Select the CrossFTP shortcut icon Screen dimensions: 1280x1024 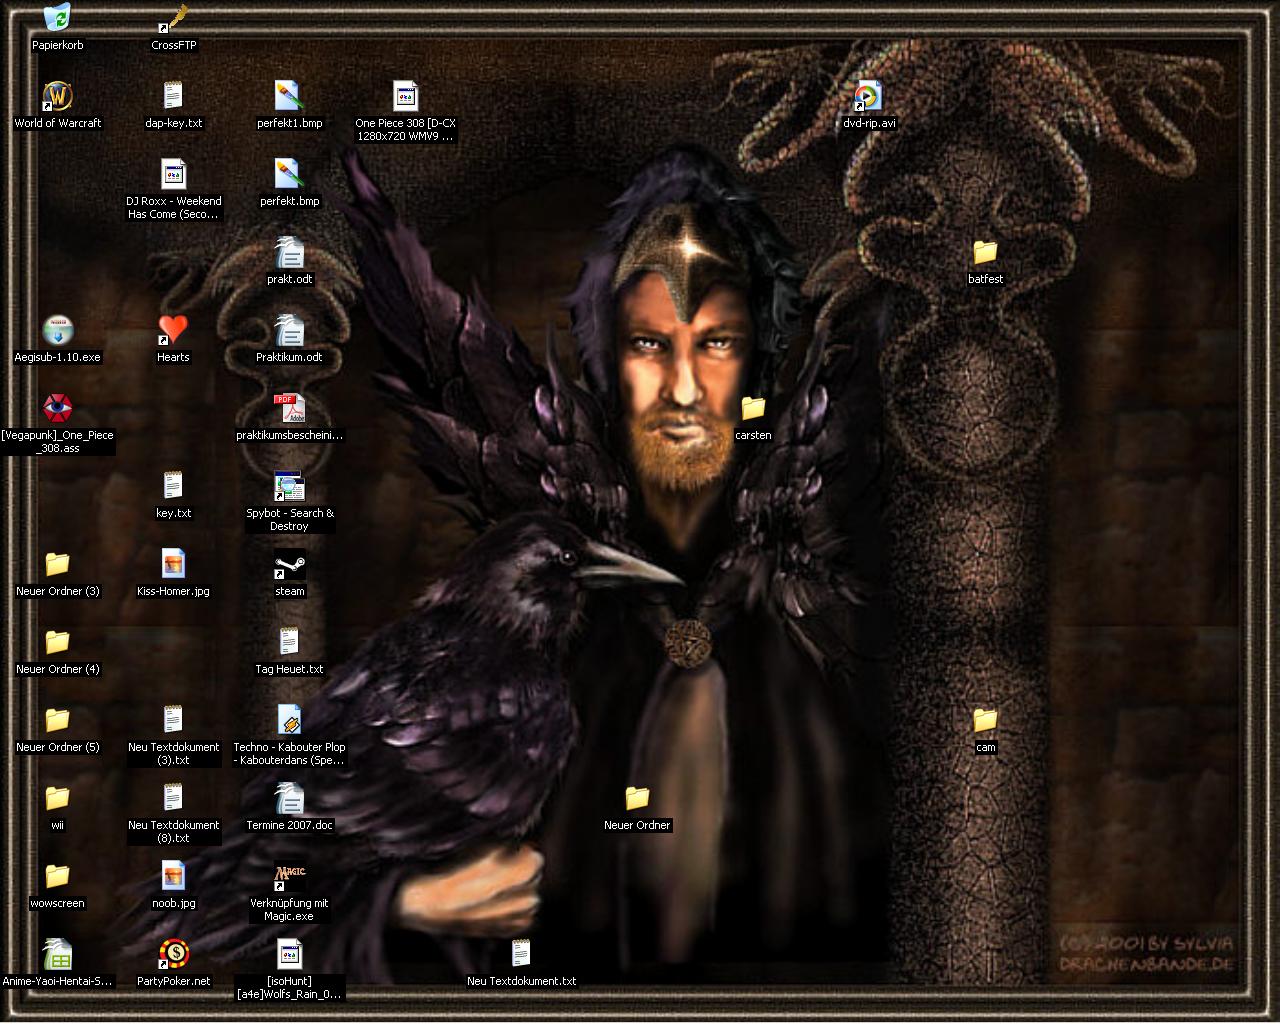[x=174, y=19]
